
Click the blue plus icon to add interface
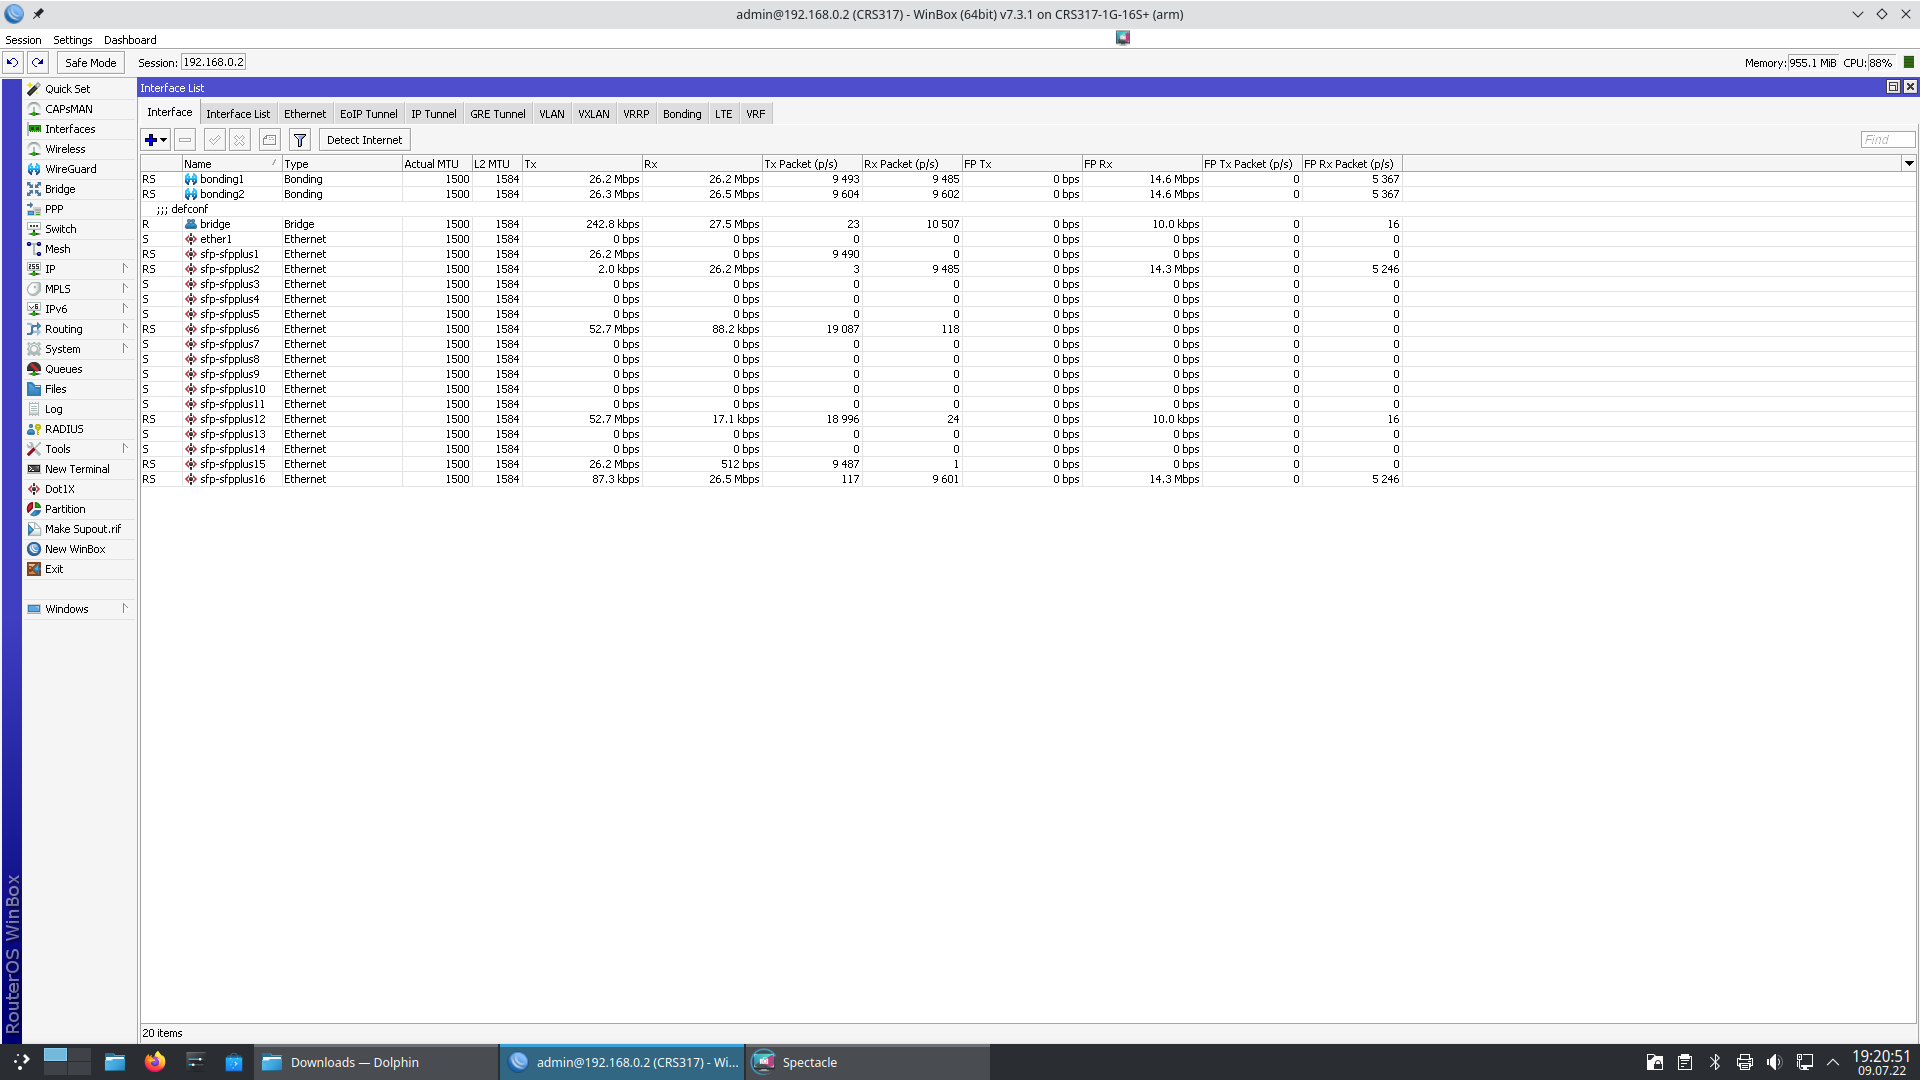149,140
